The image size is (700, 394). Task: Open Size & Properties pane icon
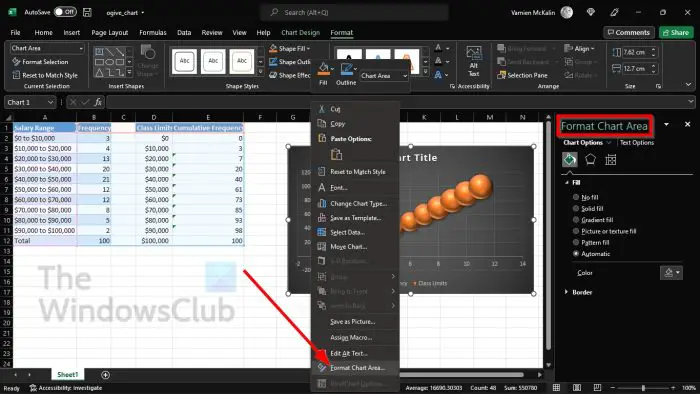coord(611,160)
